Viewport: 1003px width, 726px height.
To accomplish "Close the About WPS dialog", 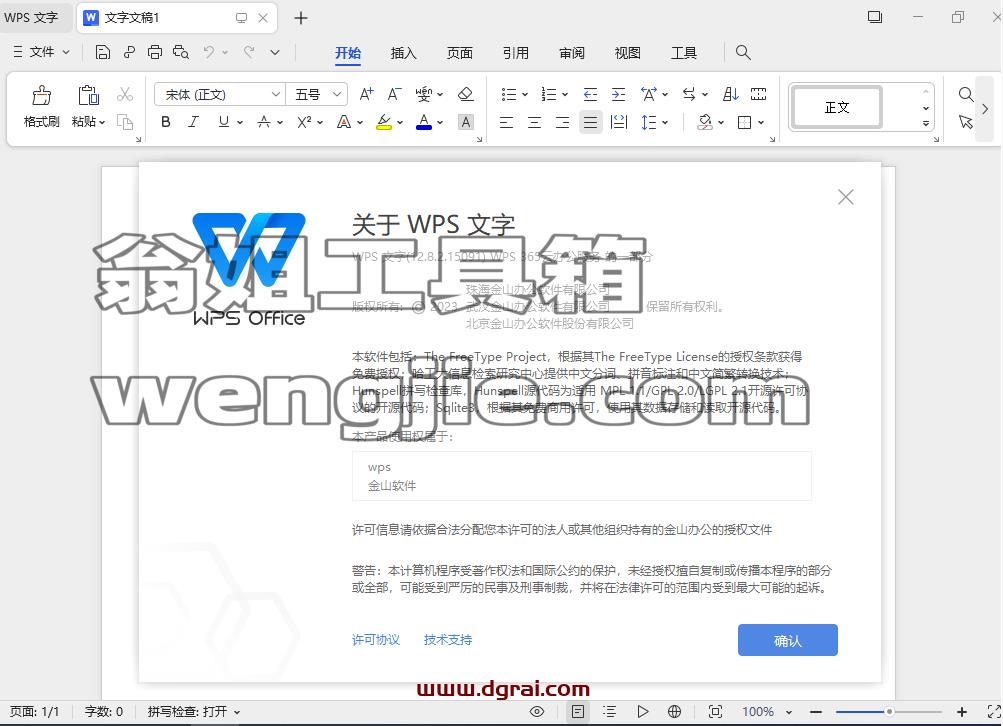I will point(846,197).
